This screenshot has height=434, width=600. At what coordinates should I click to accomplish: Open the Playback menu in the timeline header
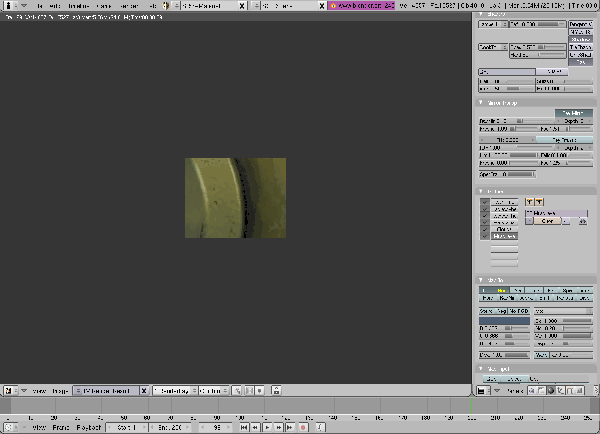pos(88,427)
